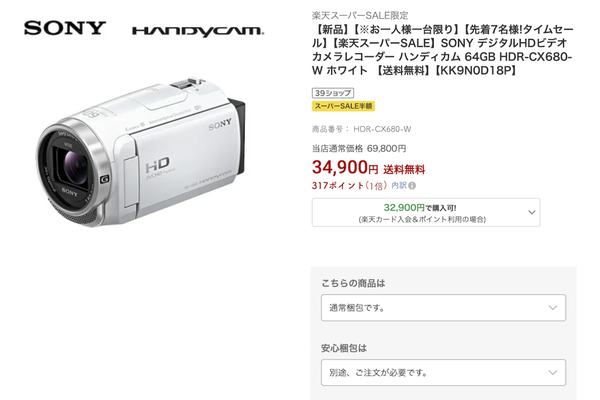The image size is (600, 400).
Task: Click the SONY logo at top left
Action: point(65,28)
